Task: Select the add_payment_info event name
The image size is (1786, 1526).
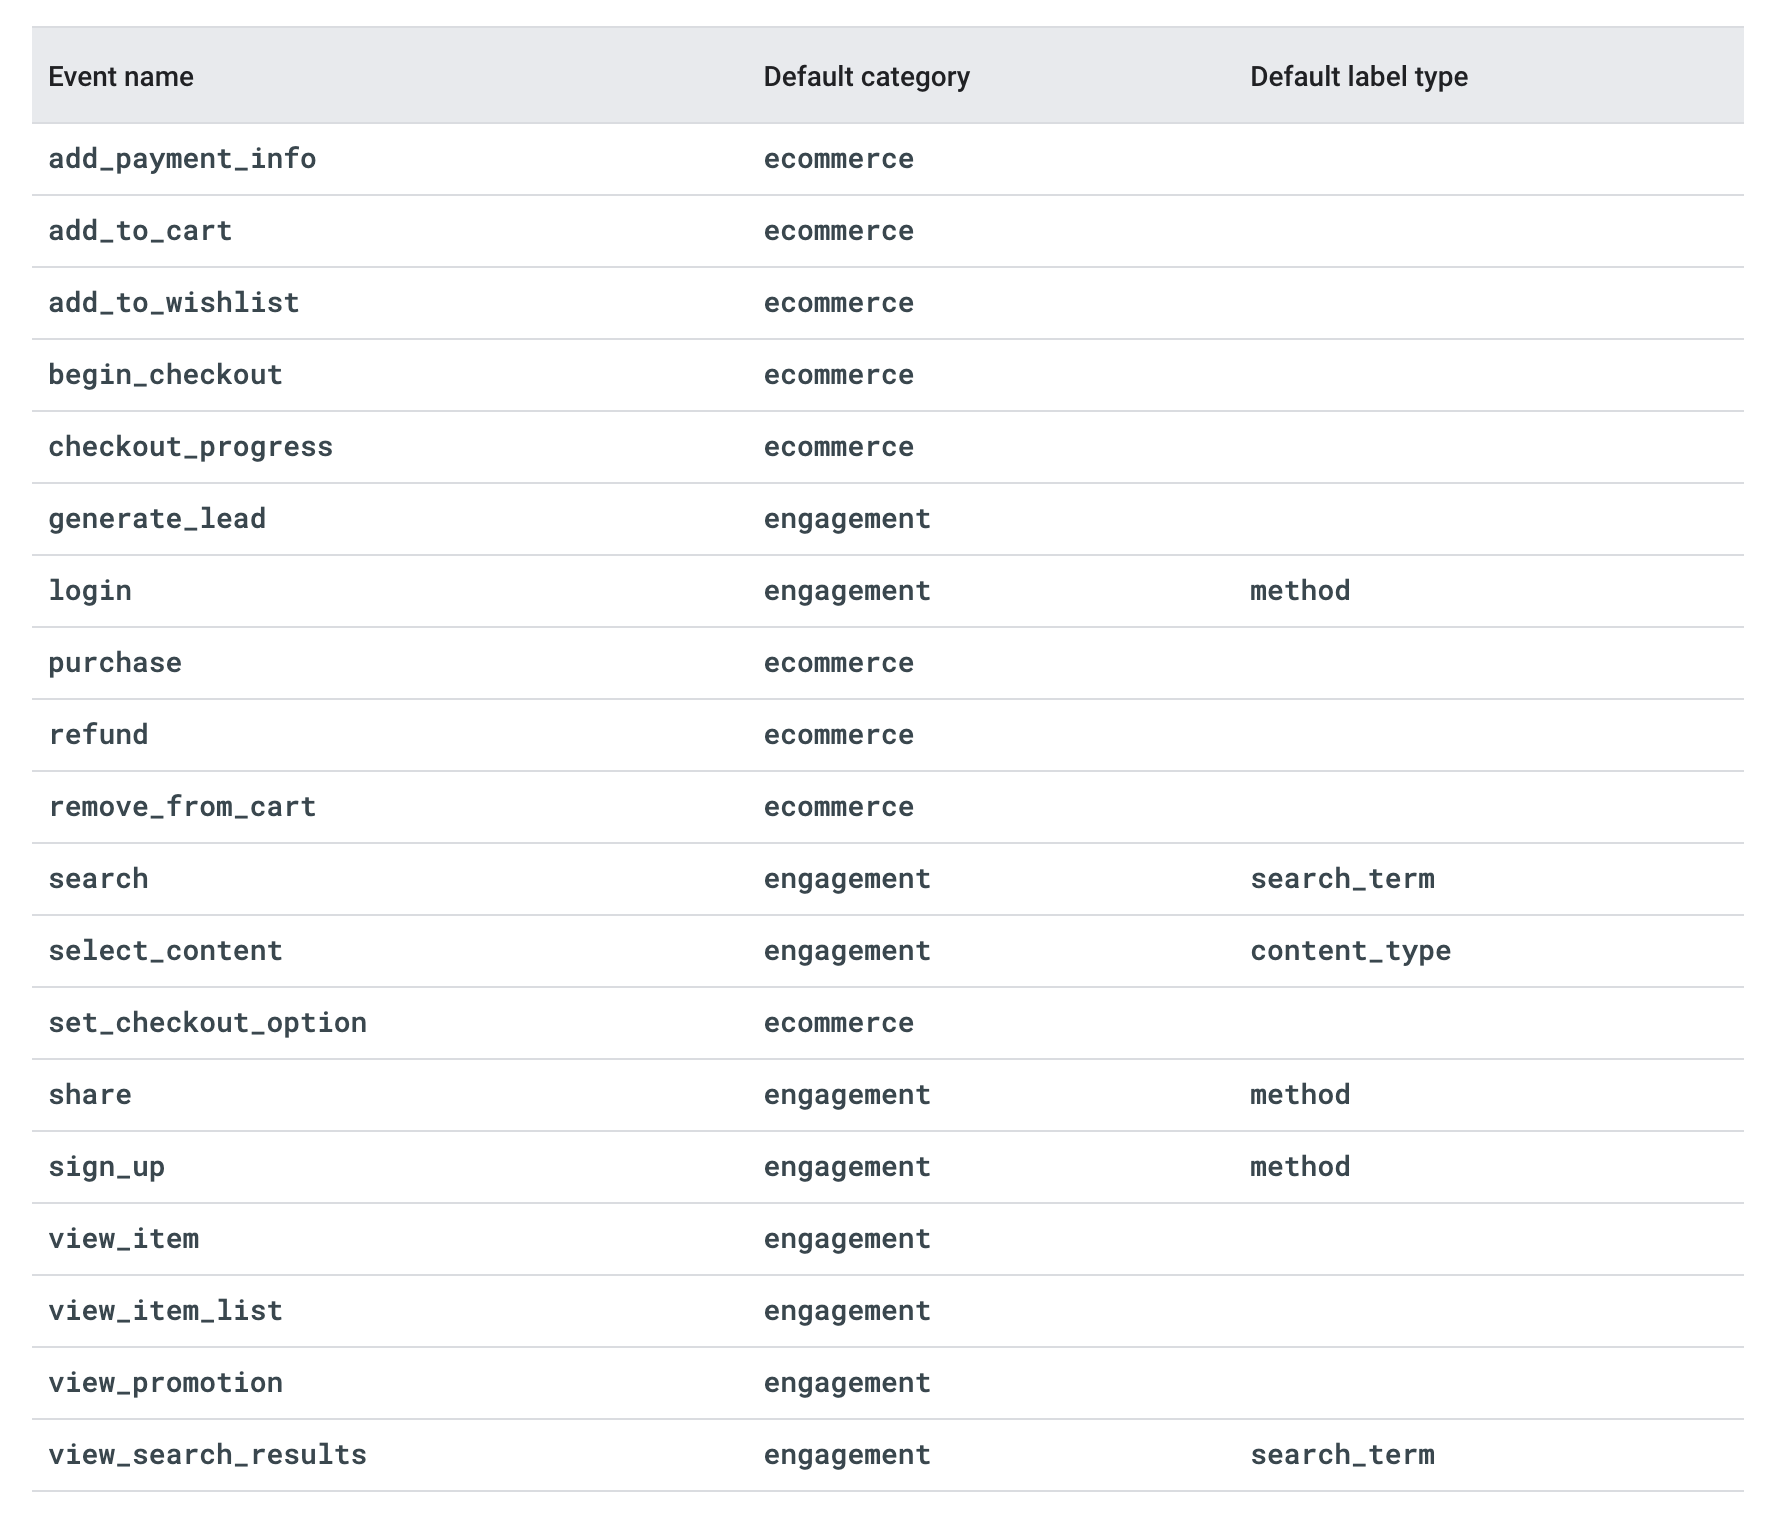Action: click(x=182, y=159)
